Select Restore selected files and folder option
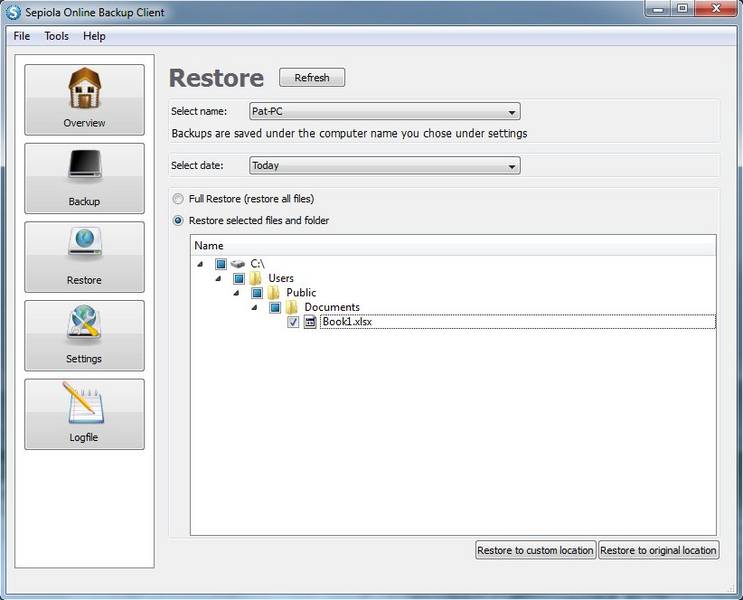Viewport: 743px width, 600px height. (178, 221)
